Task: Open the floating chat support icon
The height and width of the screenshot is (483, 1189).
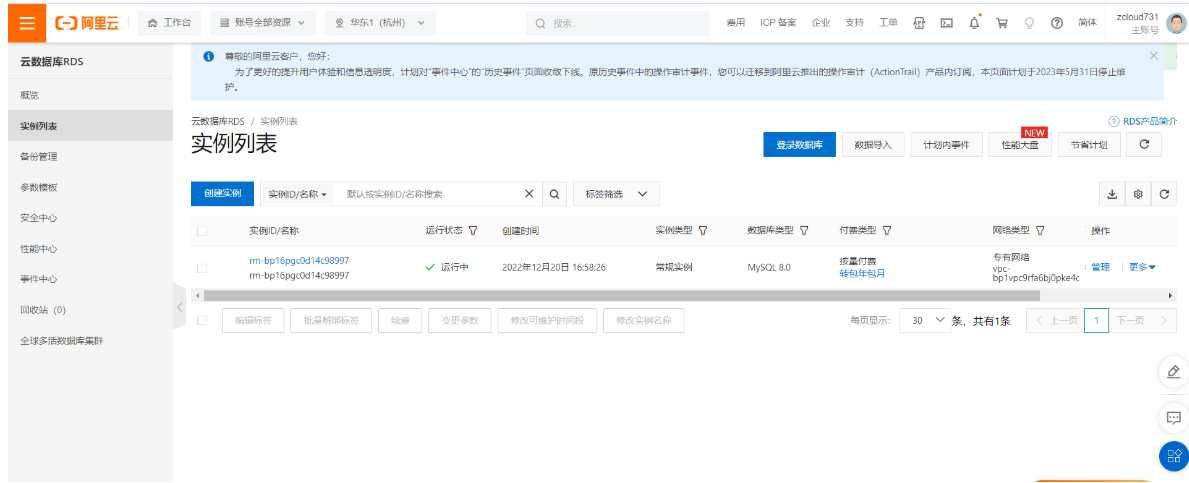Action: pyautogui.click(x=1173, y=418)
